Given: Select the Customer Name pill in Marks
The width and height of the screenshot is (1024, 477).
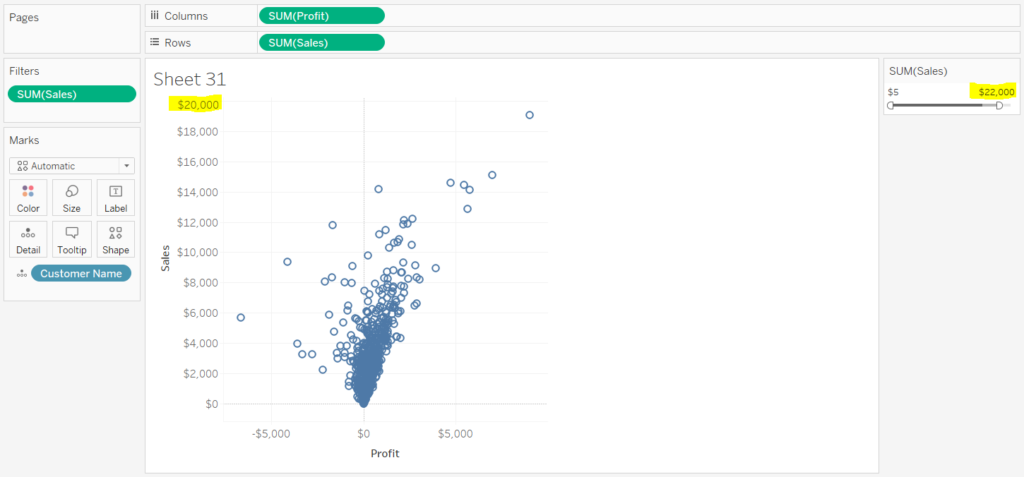Looking at the screenshot, I should click(x=81, y=273).
